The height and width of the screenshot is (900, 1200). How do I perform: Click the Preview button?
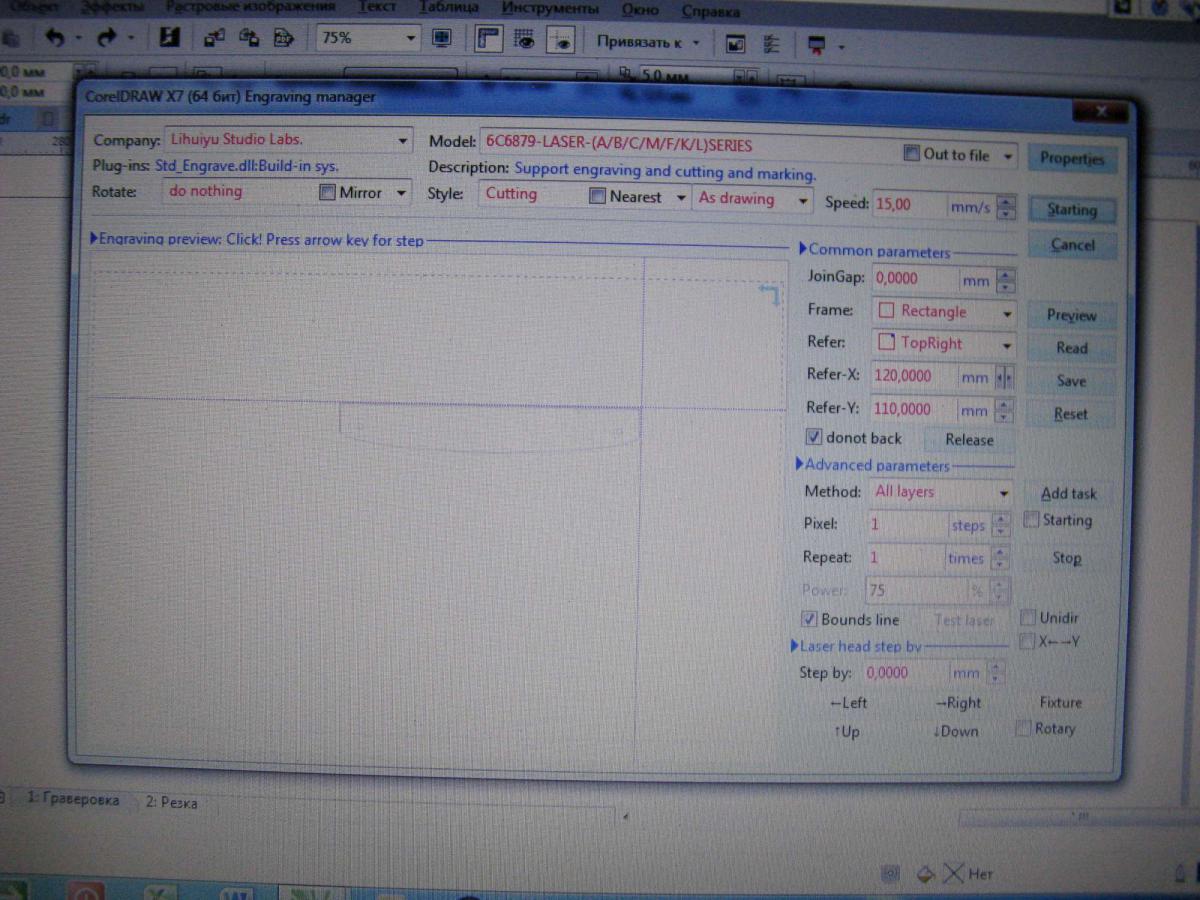tap(1071, 315)
